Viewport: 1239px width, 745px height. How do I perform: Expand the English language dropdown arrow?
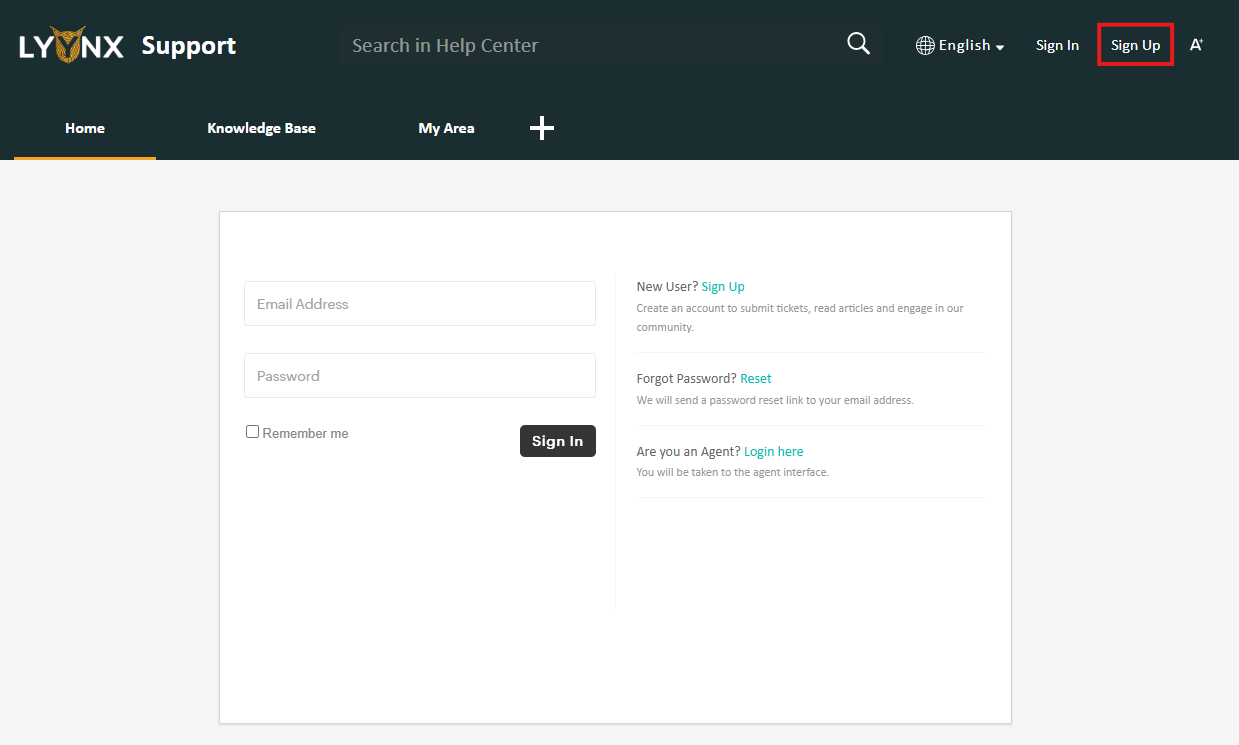pos(1000,47)
